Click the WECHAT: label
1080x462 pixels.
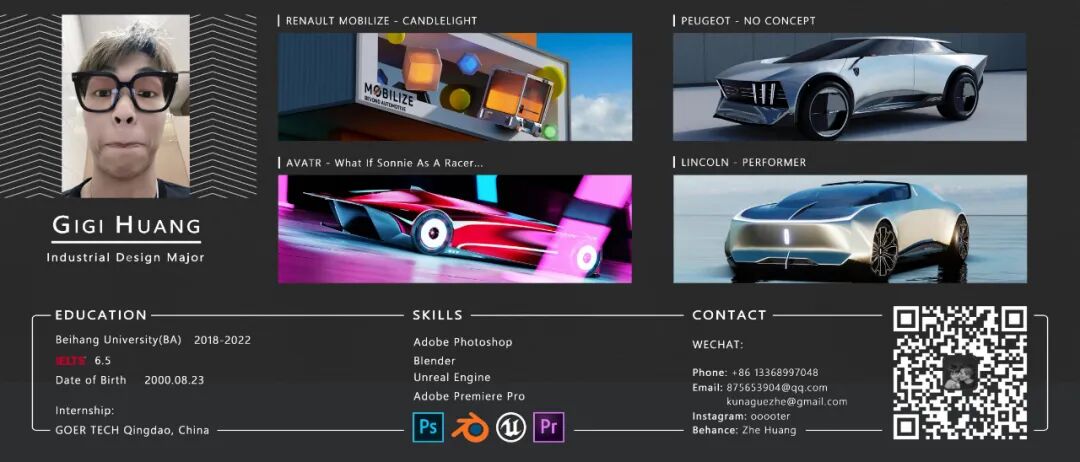tap(718, 345)
